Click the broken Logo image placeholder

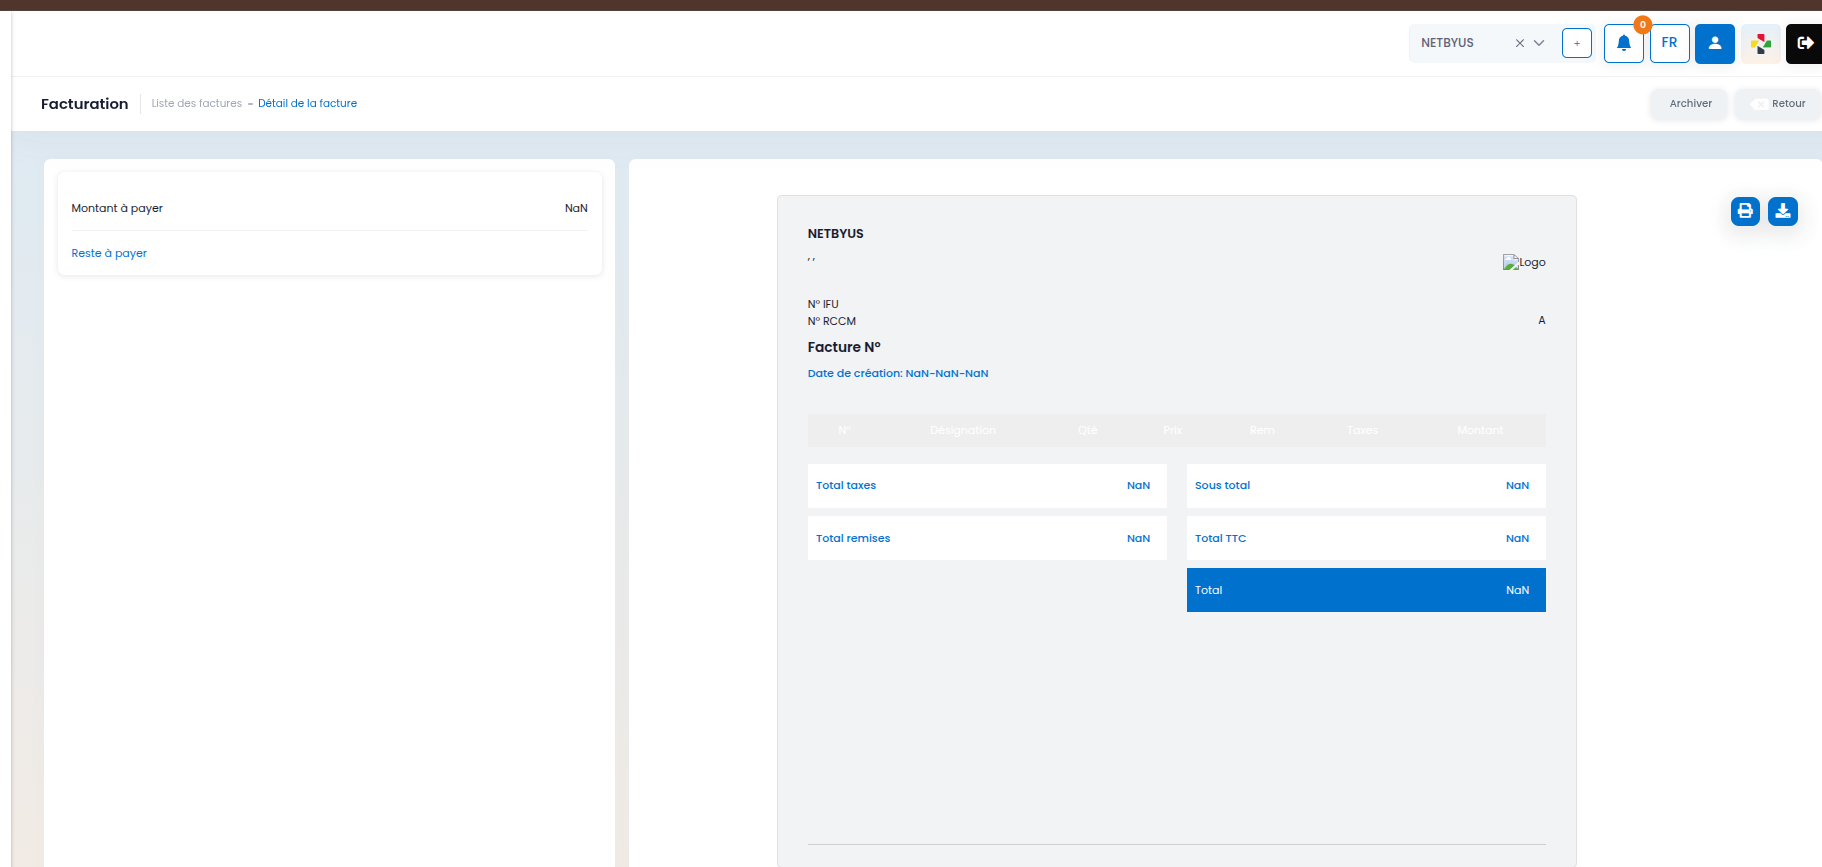click(1523, 262)
